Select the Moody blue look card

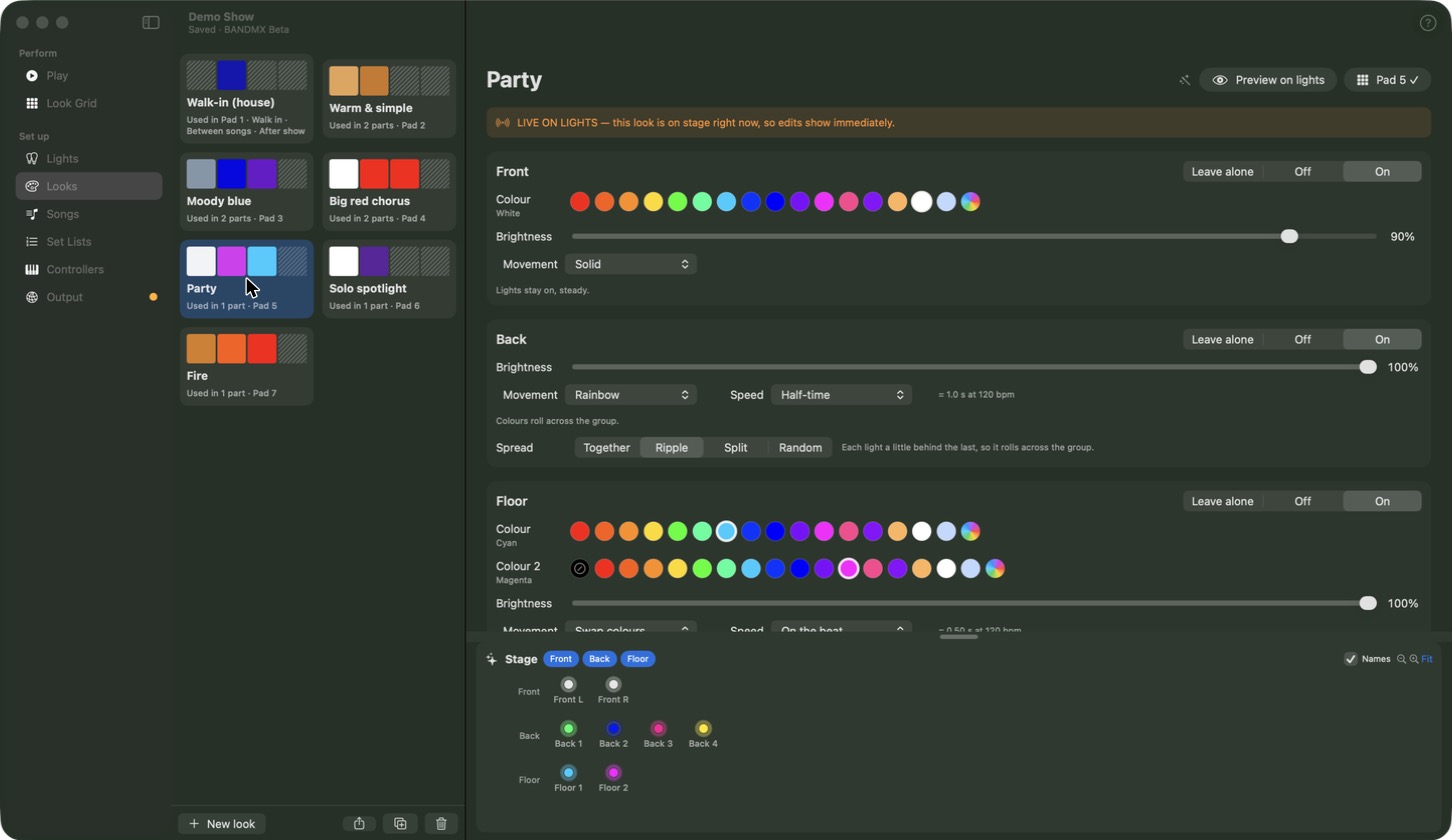pyautogui.click(x=247, y=191)
